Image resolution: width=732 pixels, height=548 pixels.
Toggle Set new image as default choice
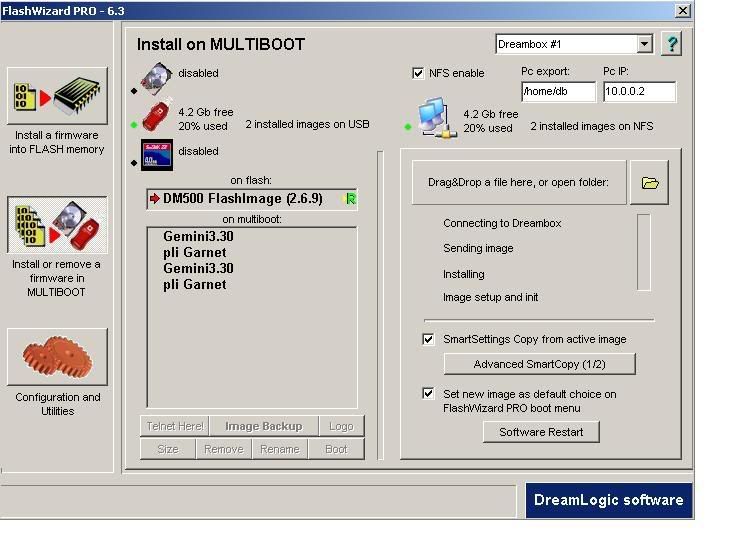[x=428, y=393]
